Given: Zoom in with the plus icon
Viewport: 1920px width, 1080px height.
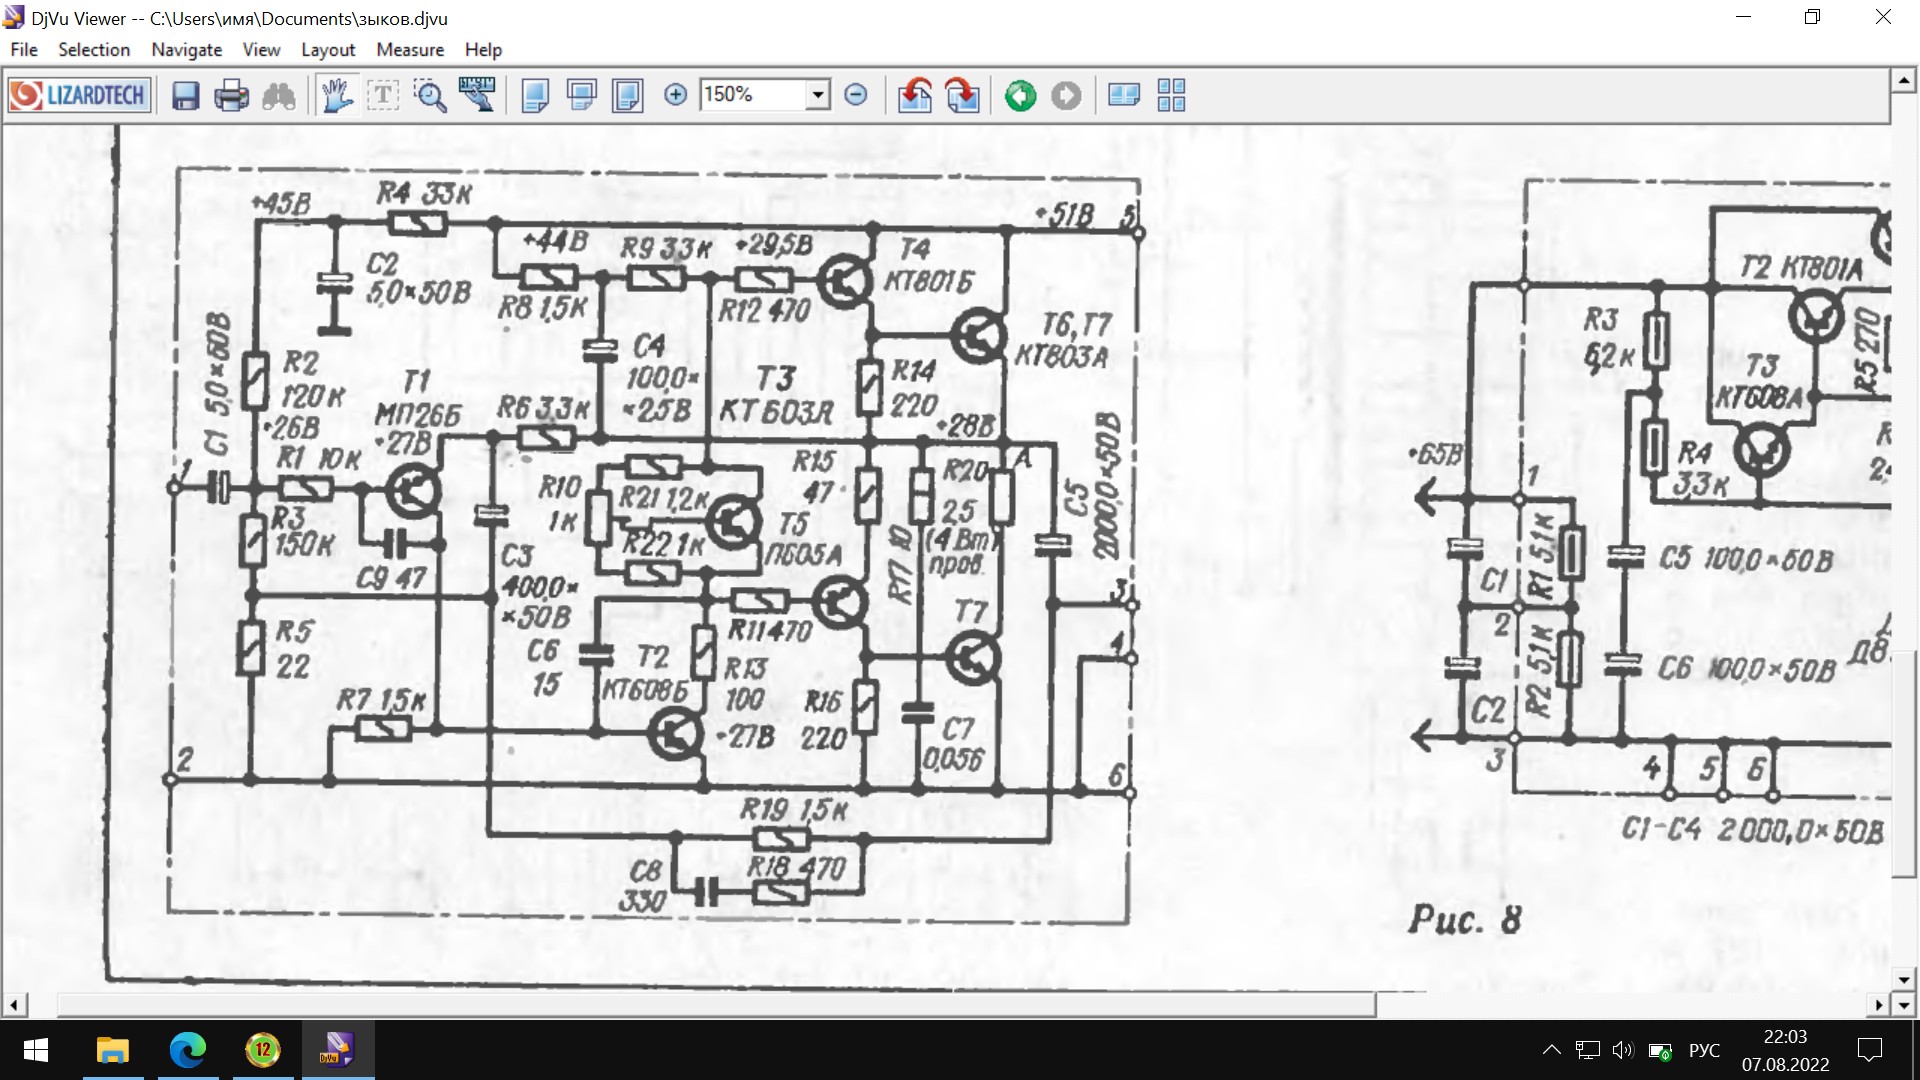Looking at the screenshot, I should click(676, 95).
